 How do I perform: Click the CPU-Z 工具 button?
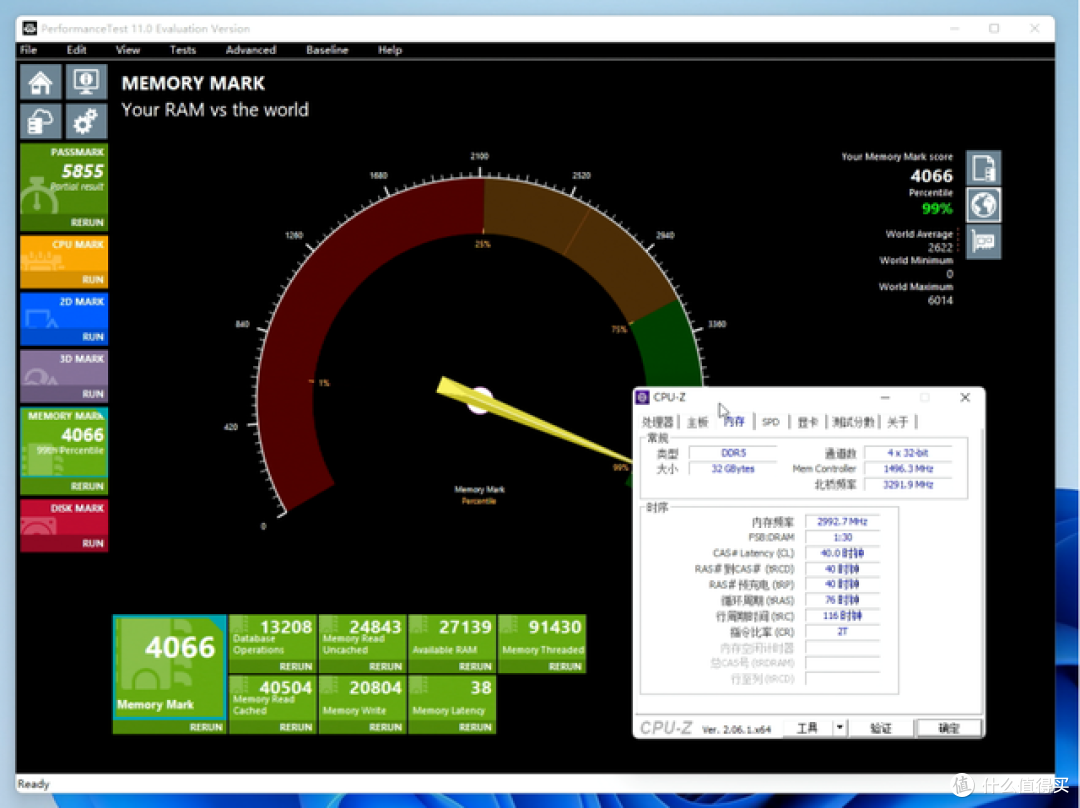(807, 728)
